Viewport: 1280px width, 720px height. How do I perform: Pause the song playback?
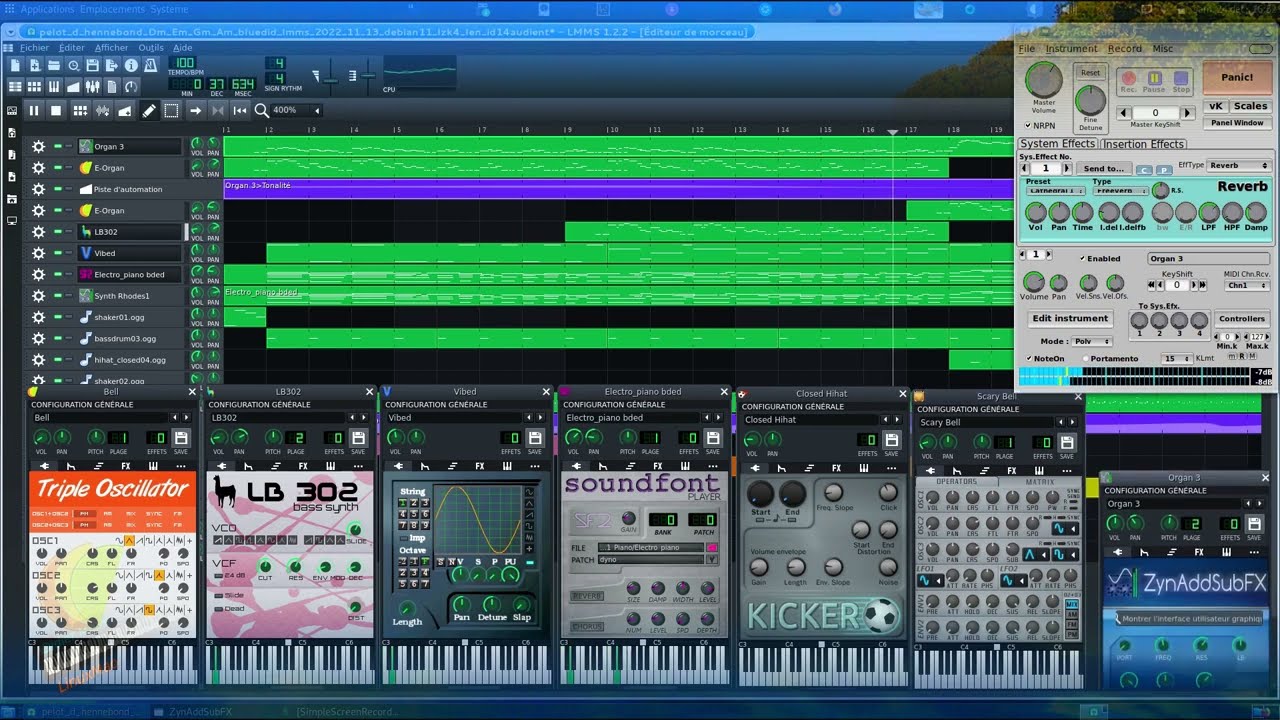coord(34,111)
